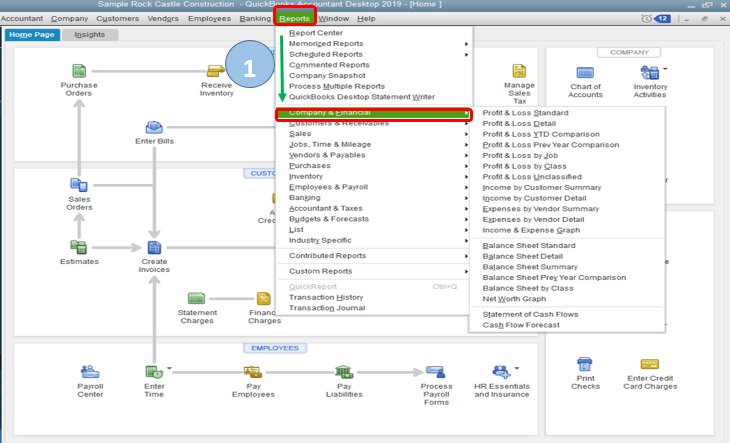Image resolution: width=730 pixels, height=443 pixels.
Task: Click Enter Credit Card Charges icon
Action: pyautogui.click(x=649, y=364)
